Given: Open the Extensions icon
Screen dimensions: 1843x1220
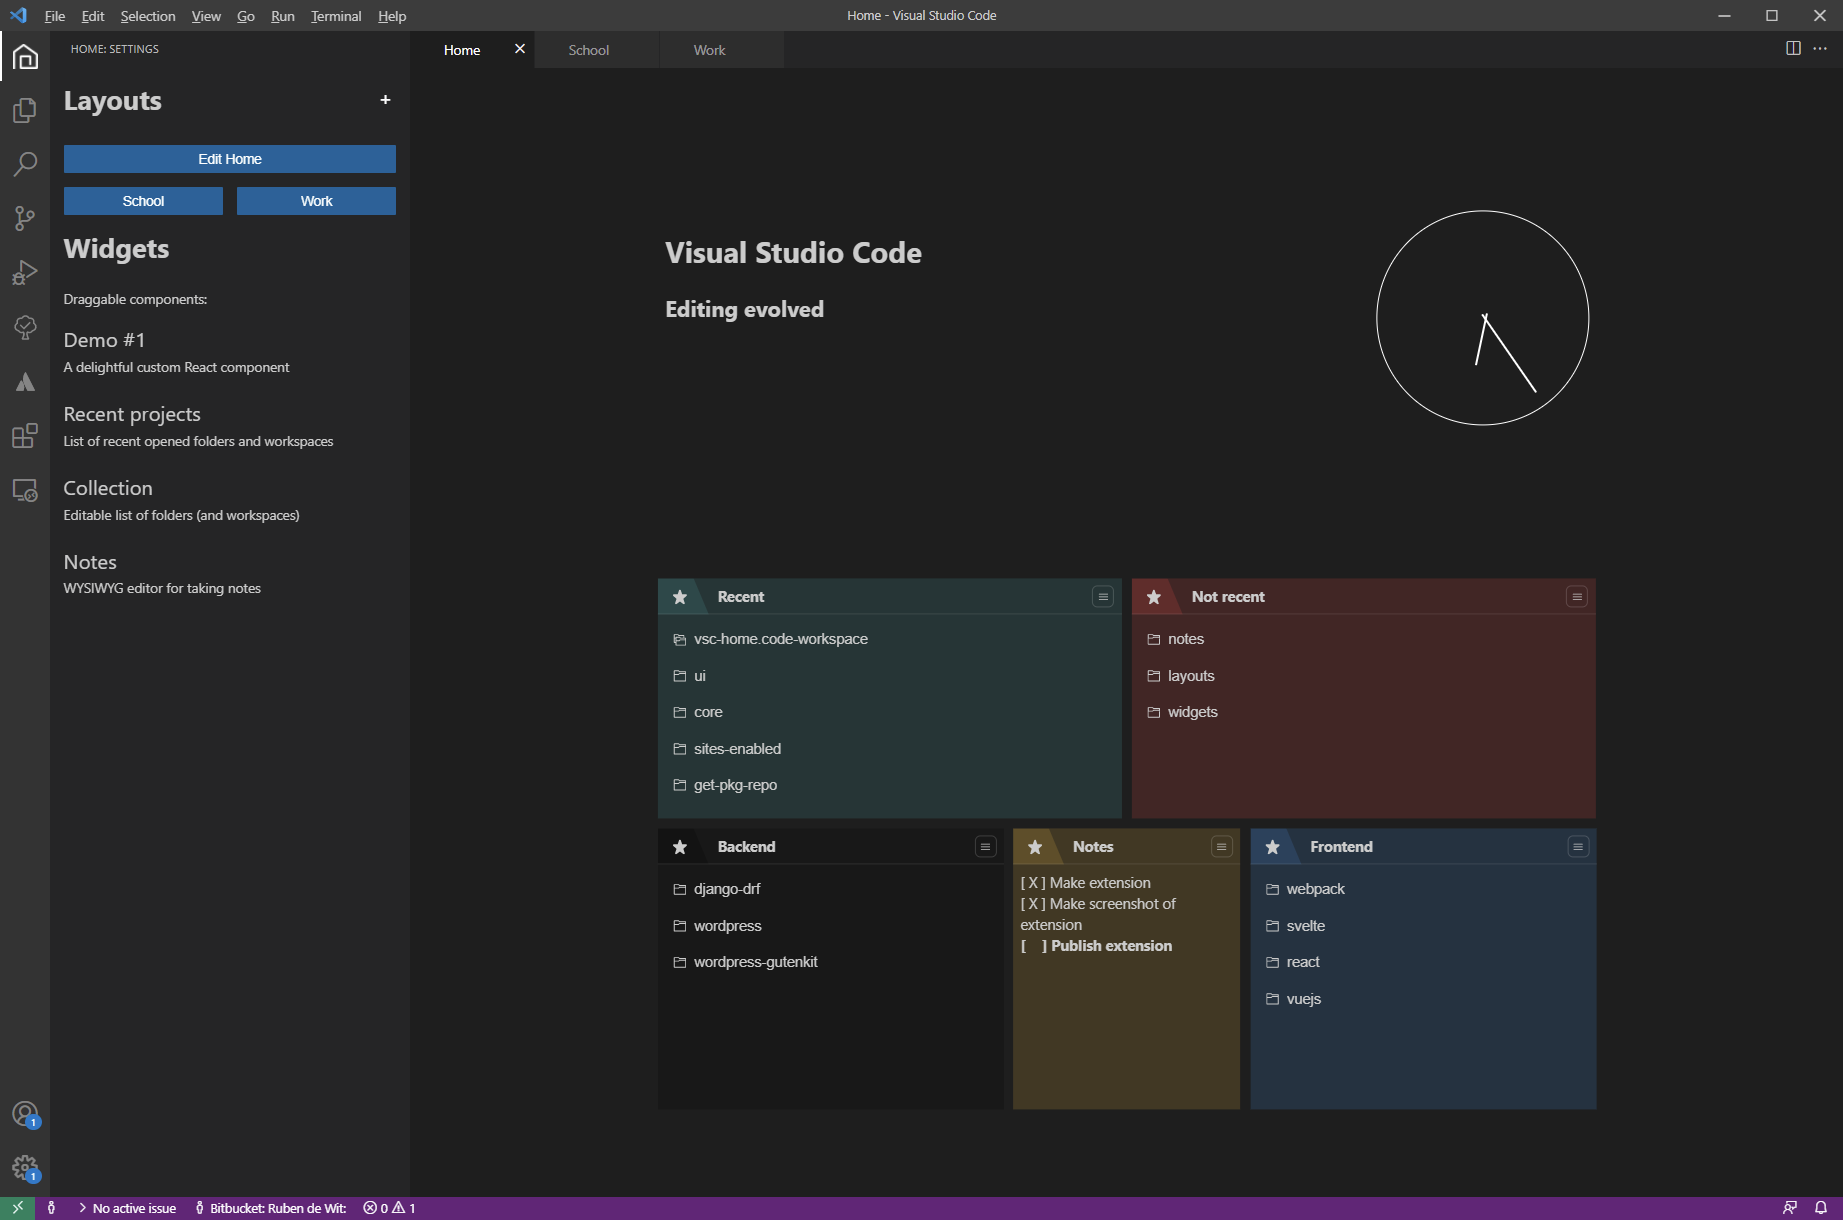Looking at the screenshot, I should pos(25,436).
